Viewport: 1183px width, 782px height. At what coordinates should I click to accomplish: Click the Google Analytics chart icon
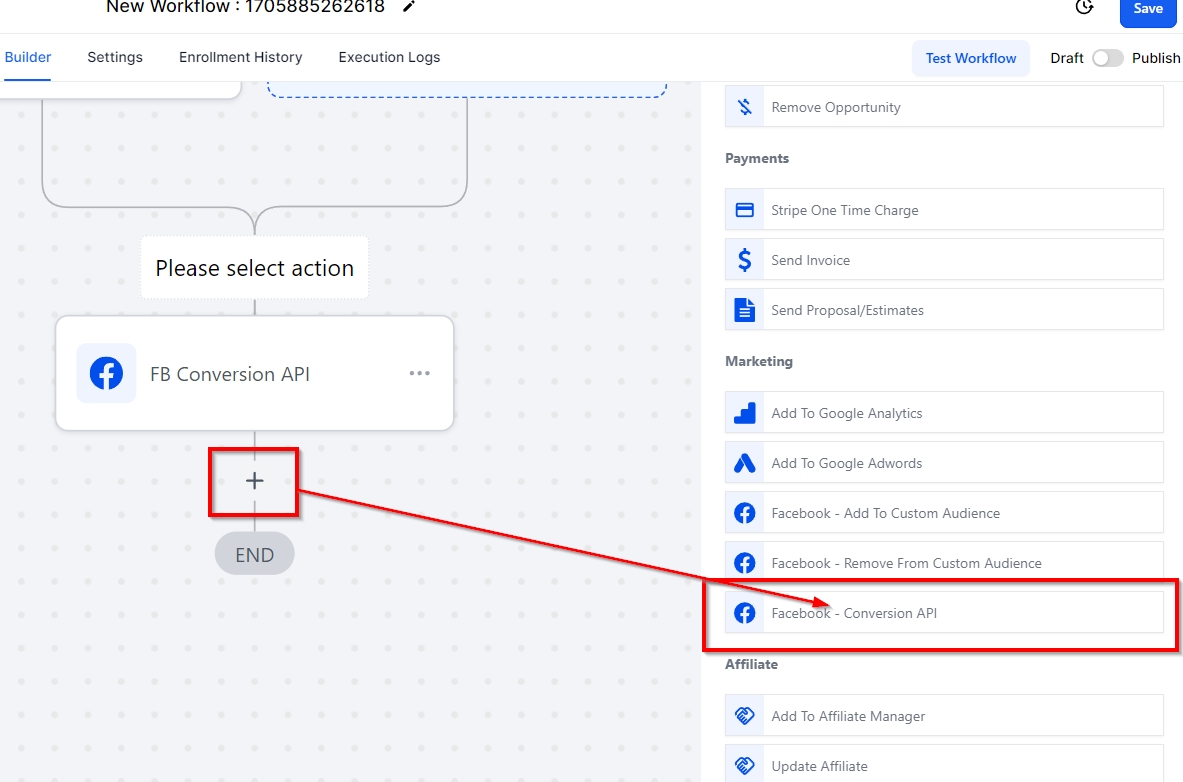click(745, 413)
